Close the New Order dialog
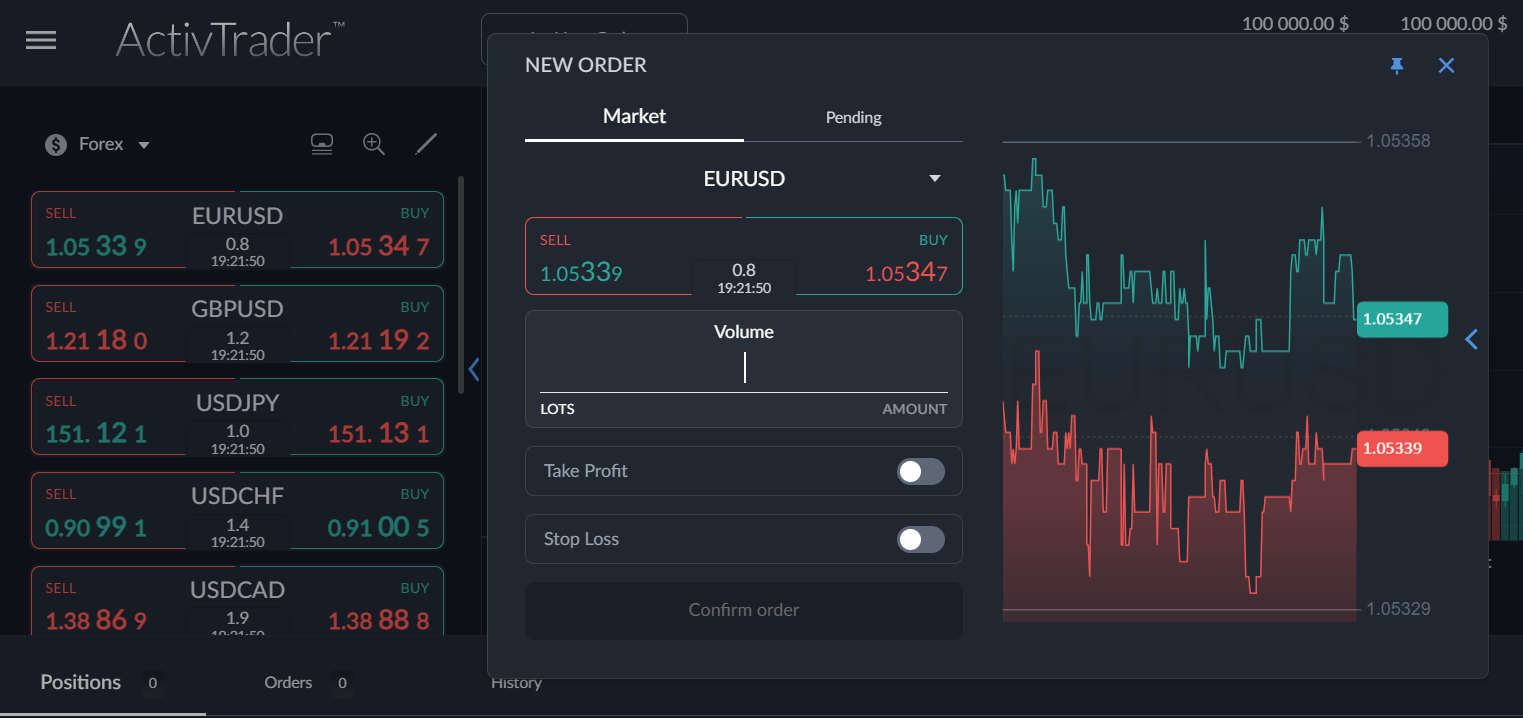Viewport: 1523px width, 718px height. pos(1446,66)
